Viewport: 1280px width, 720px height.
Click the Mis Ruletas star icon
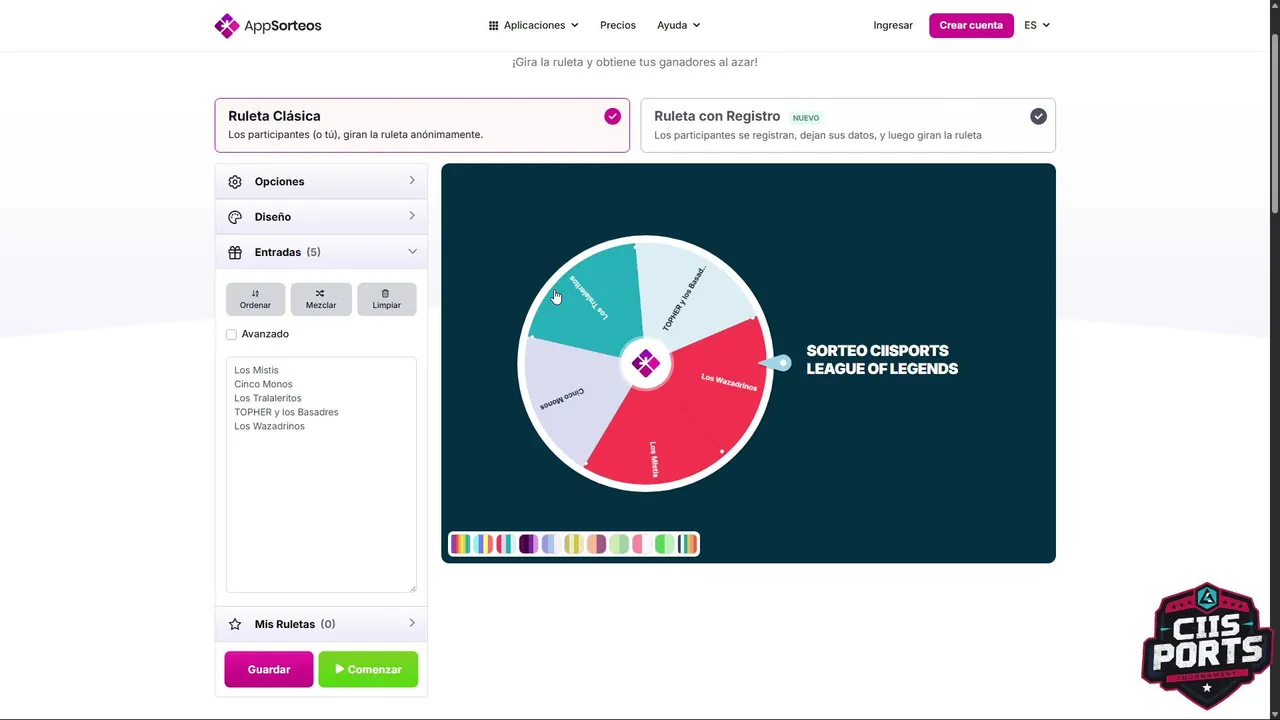pos(235,624)
